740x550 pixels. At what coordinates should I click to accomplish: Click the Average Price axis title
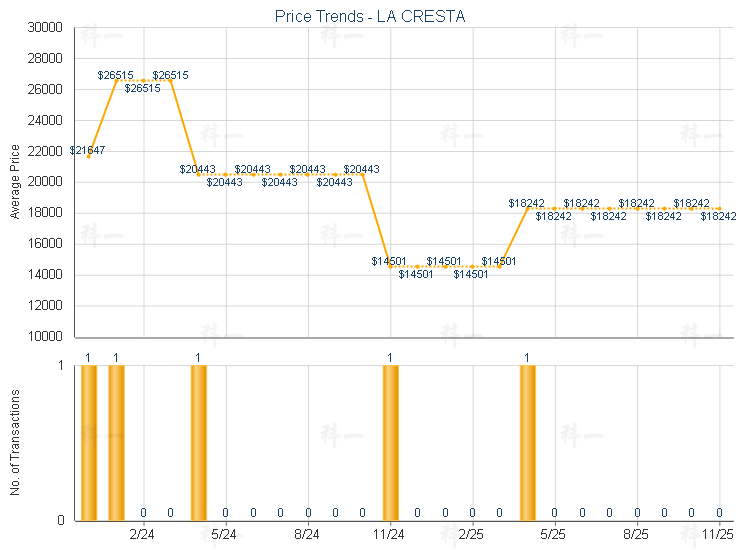pyautogui.click(x=15, y=182)
